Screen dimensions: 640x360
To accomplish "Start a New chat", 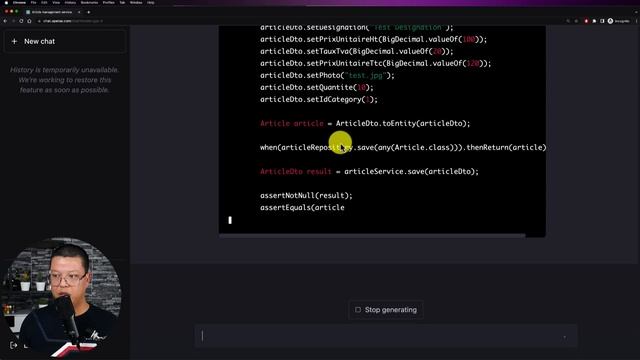I will pyautogui.click(x=65, y=41).
